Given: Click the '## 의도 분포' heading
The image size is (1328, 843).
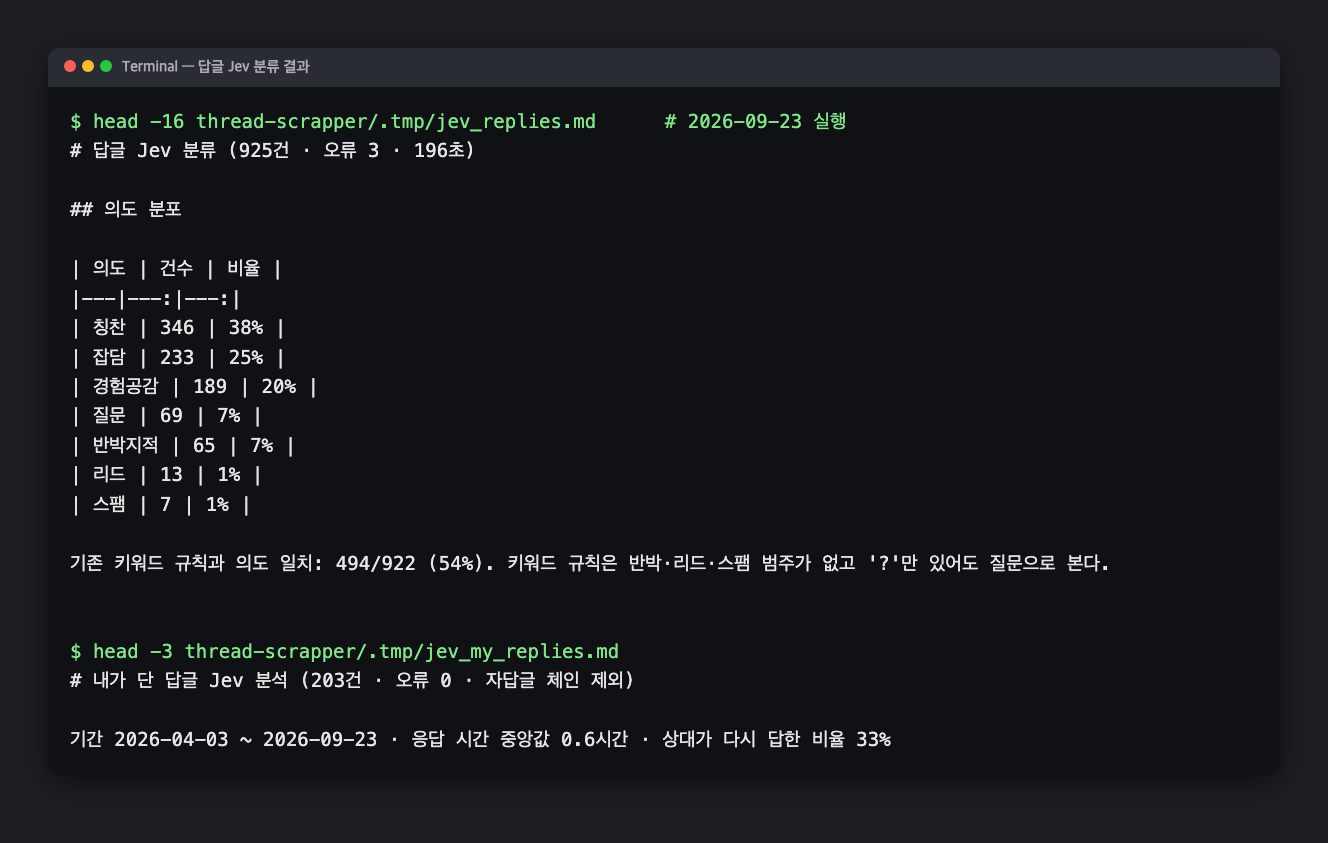Looking at the screenshot, I should tap(126, 210).
